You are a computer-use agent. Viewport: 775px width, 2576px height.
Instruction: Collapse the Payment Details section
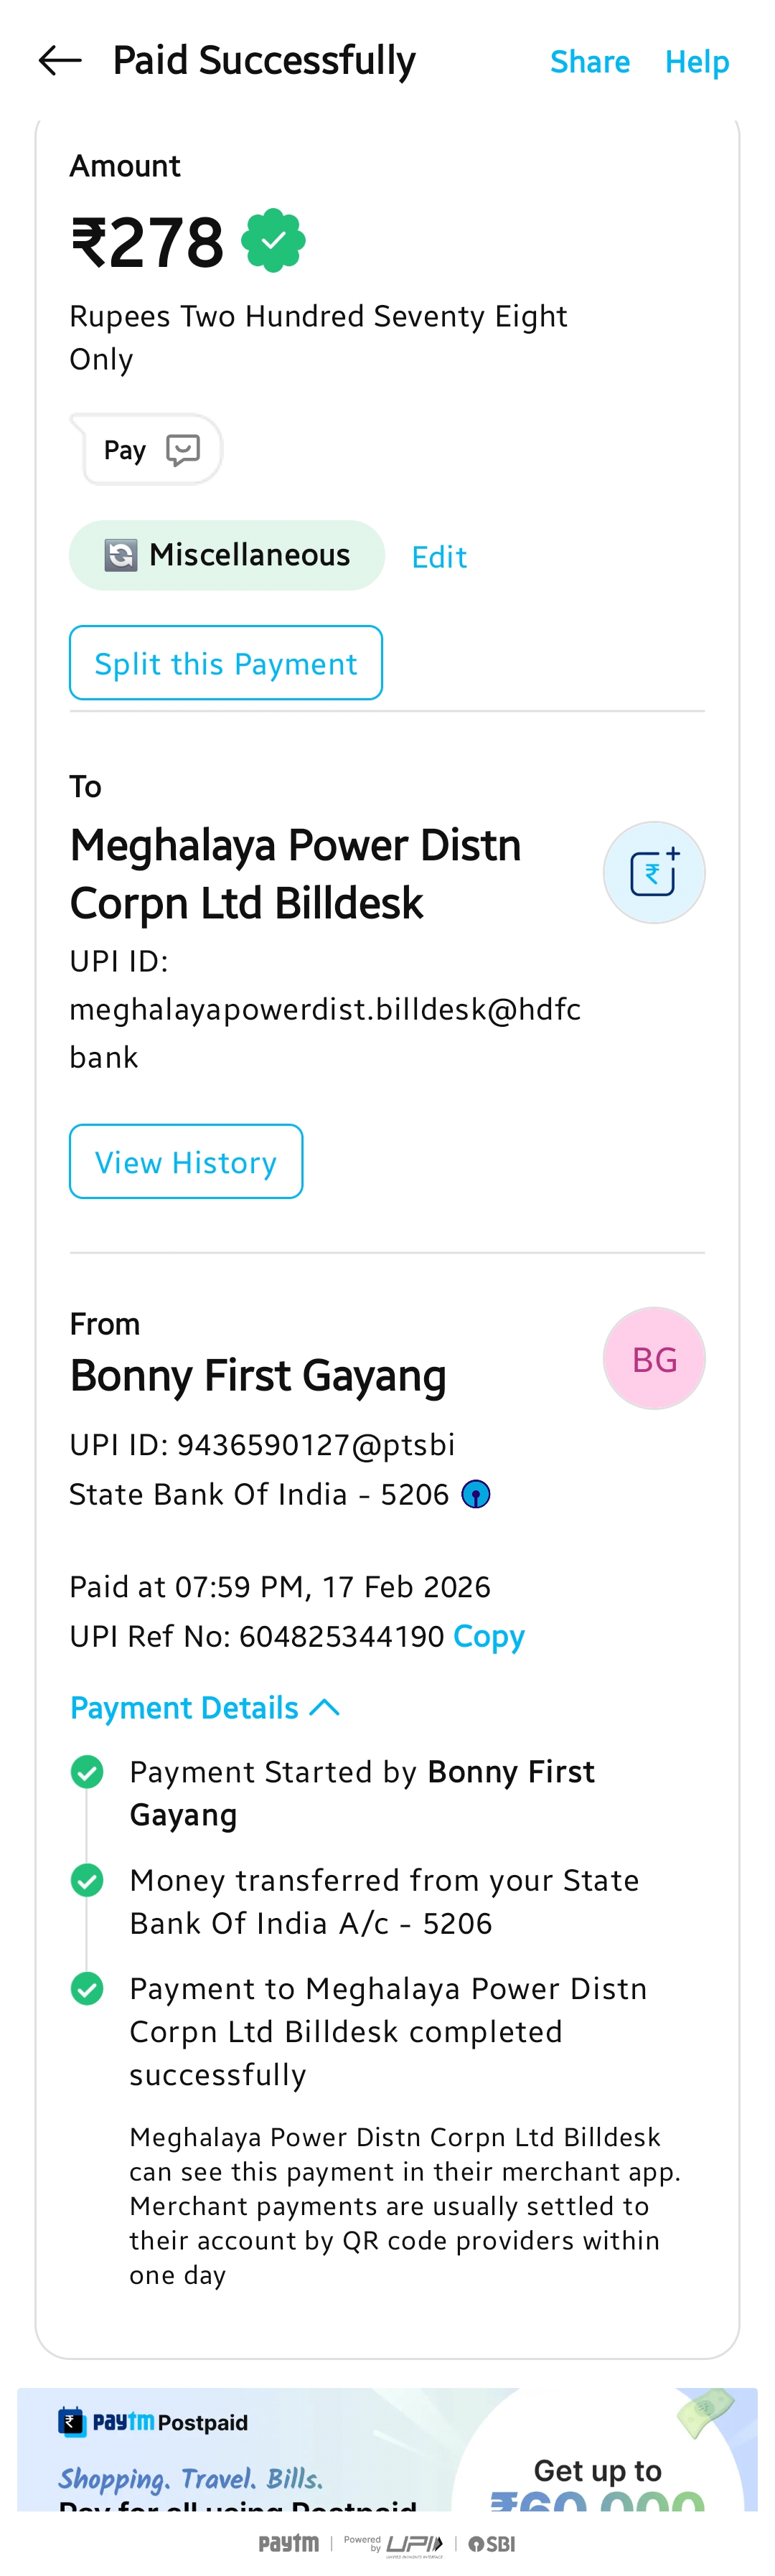tap(185, 1707)
